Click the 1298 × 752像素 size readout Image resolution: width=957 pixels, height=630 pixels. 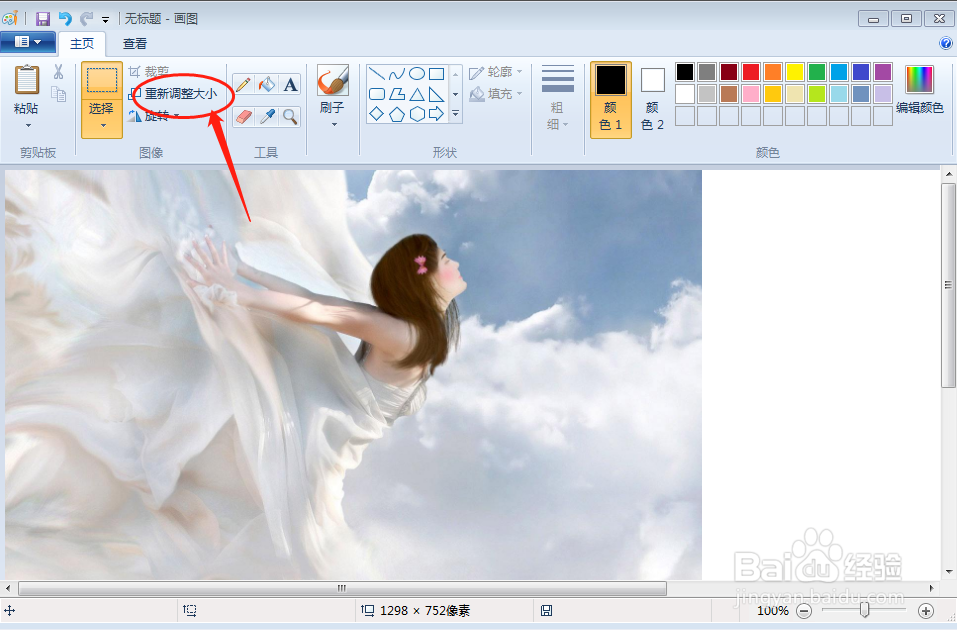[425, 610]
